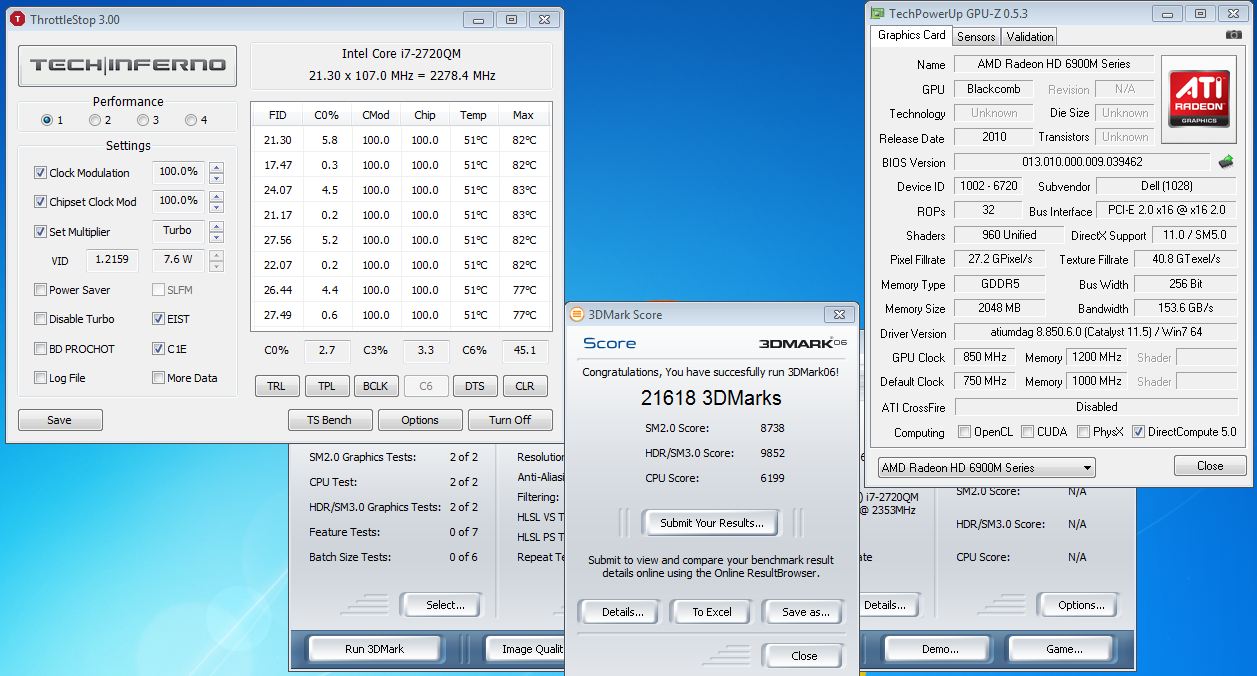The height and width of the screenshot is (676, 1257).
Task: Enable the Power Saver checkbox
Action: pos(41,290)
